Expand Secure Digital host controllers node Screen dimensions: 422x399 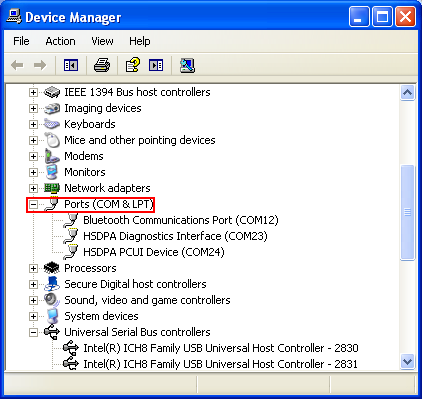(x=33, y=284)
